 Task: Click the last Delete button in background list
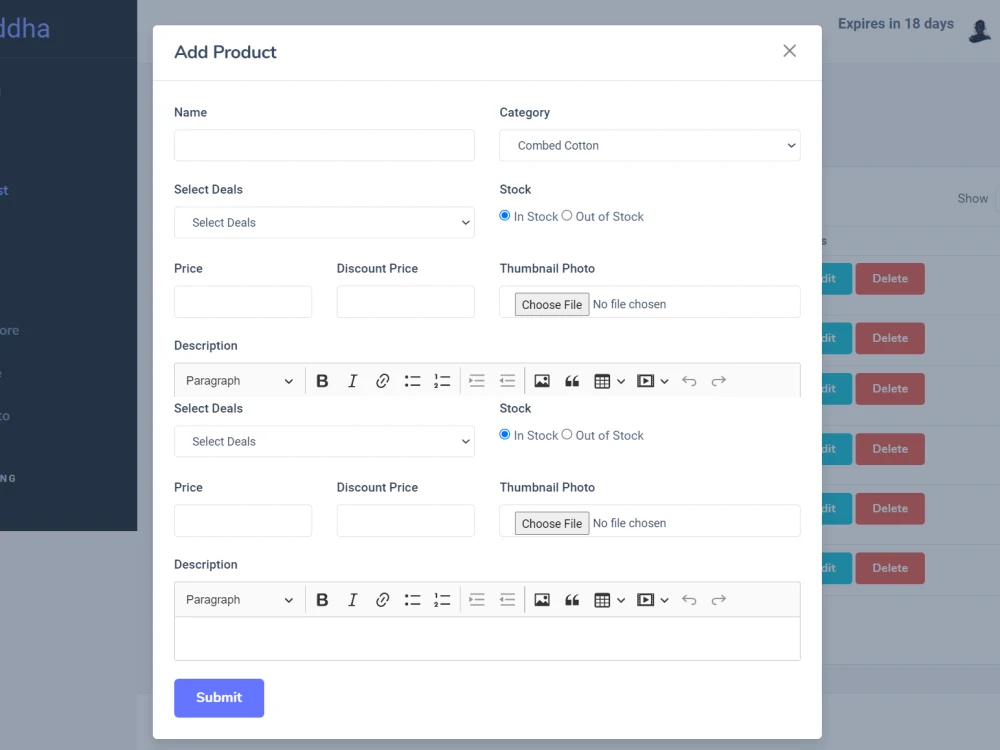click(890, 568)
